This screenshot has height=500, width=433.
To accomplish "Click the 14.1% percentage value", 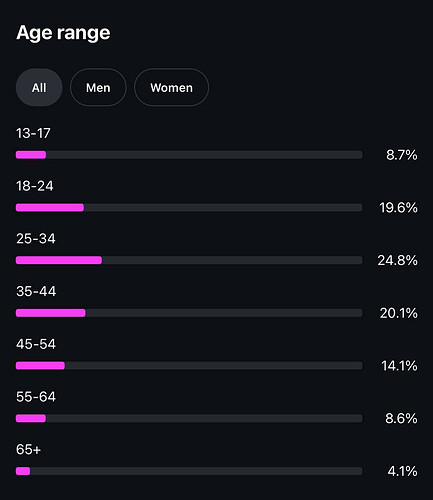I will [399, 366].
